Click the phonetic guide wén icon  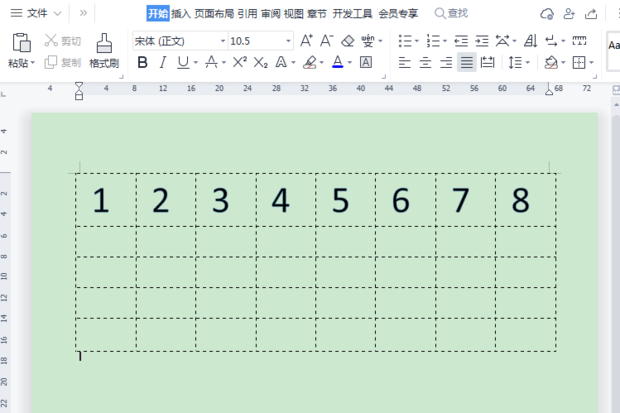[x=368, y=41]
